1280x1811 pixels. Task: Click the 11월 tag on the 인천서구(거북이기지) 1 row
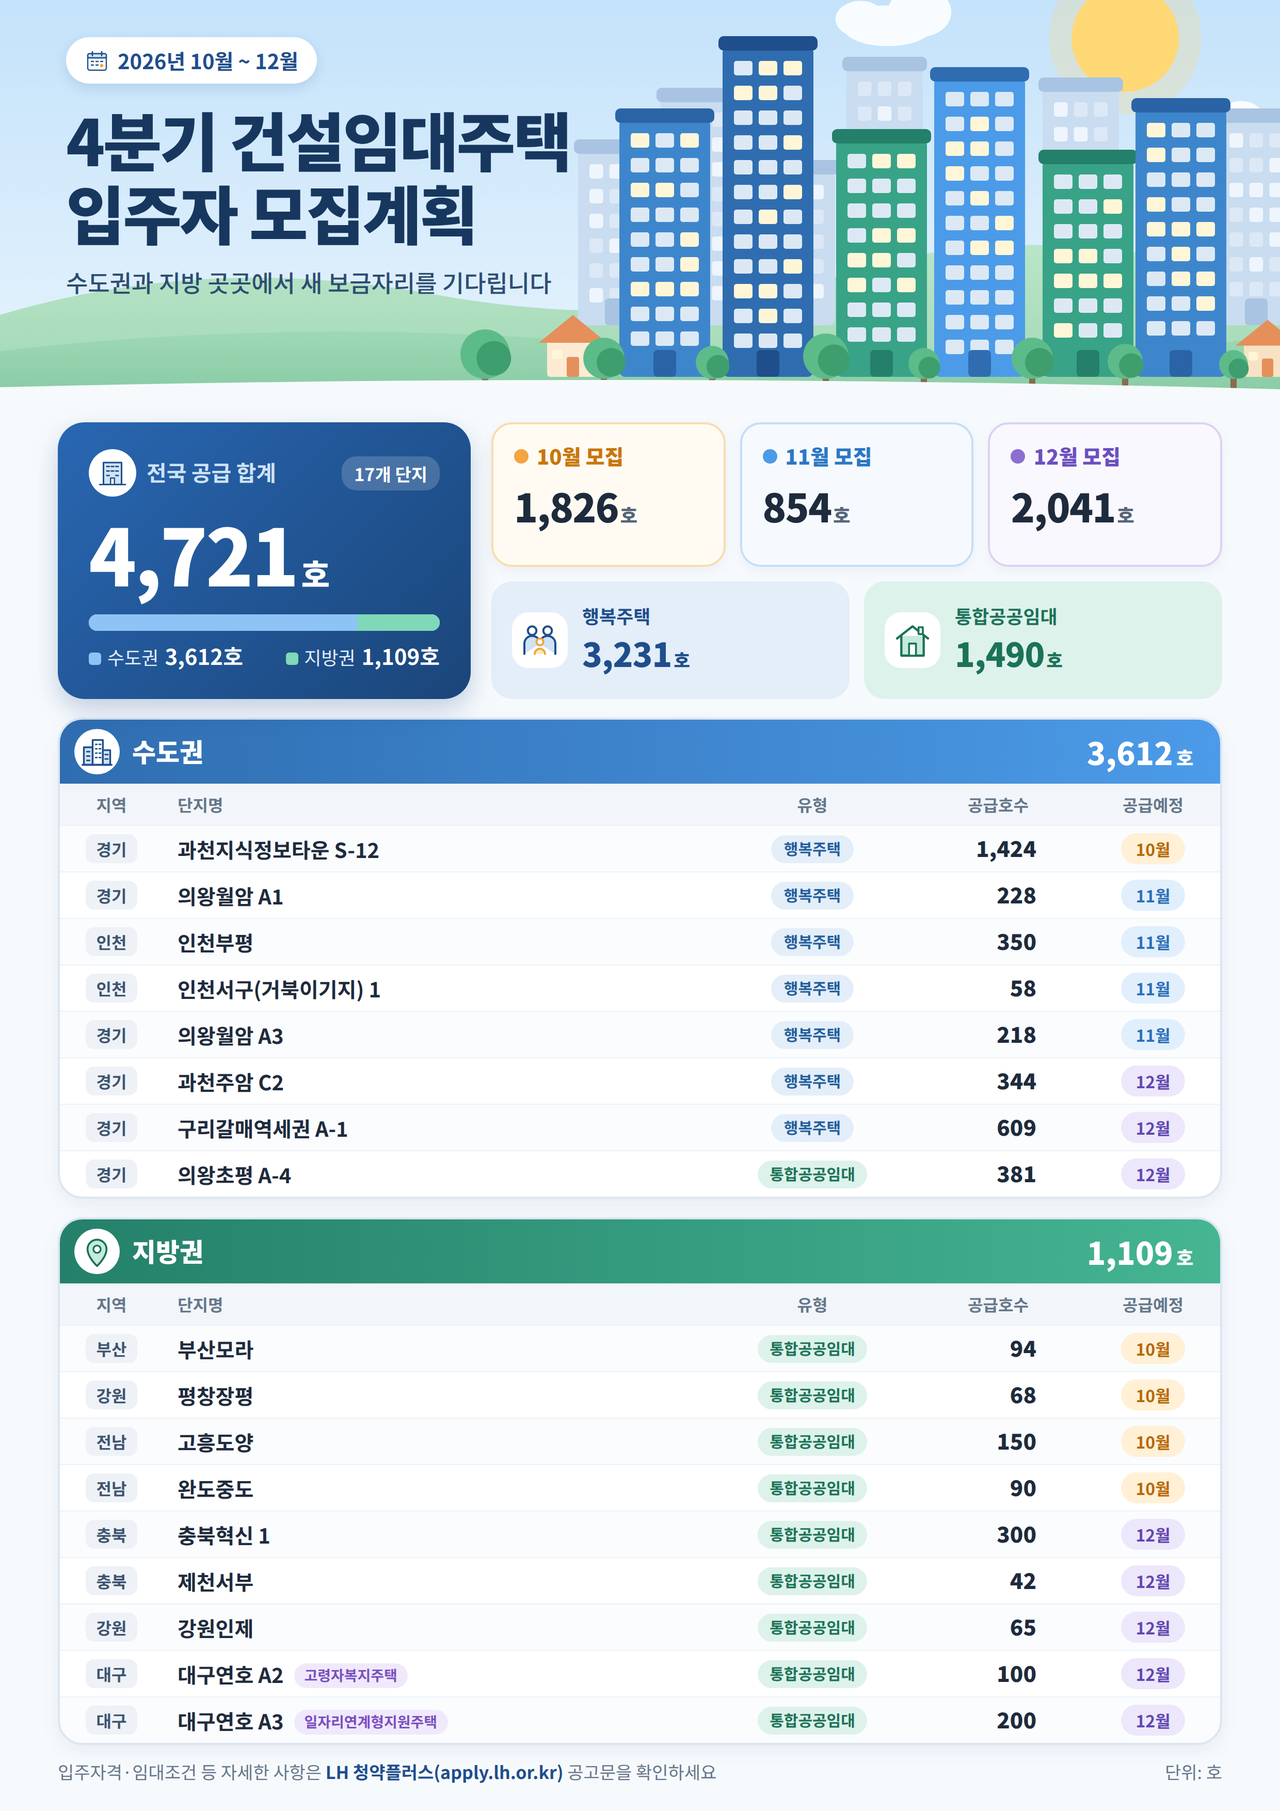[x=1153, y=989]
